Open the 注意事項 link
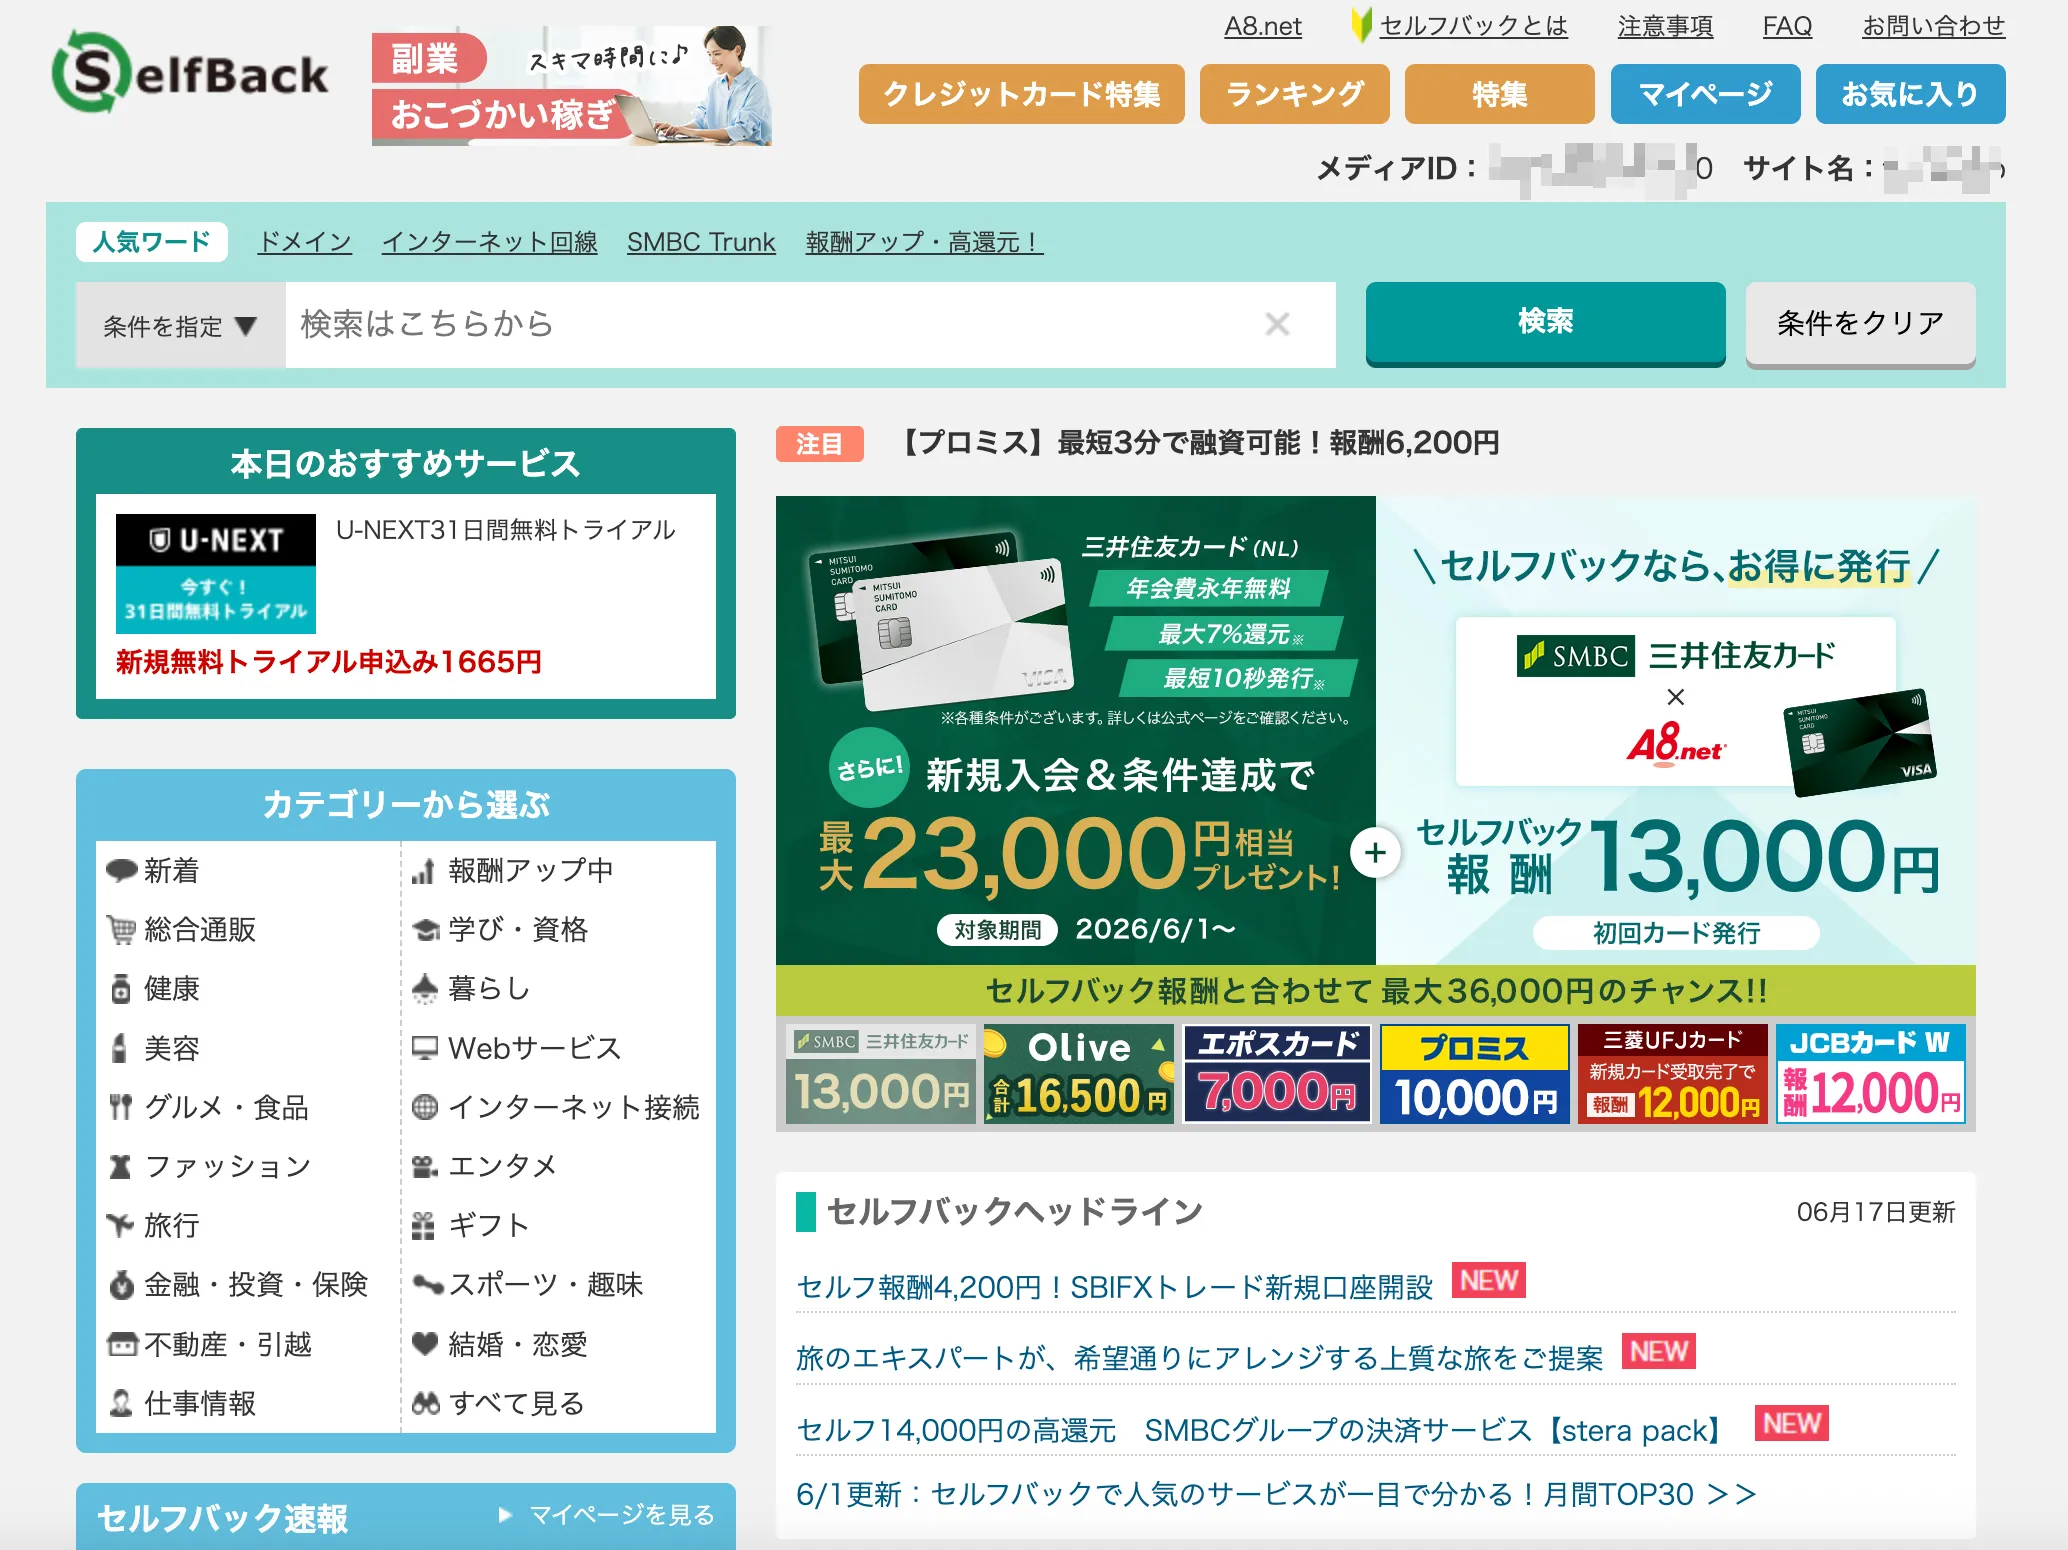This screenshot has width=2068, height=1550. pyautogui.click(x=1665, y=26)
